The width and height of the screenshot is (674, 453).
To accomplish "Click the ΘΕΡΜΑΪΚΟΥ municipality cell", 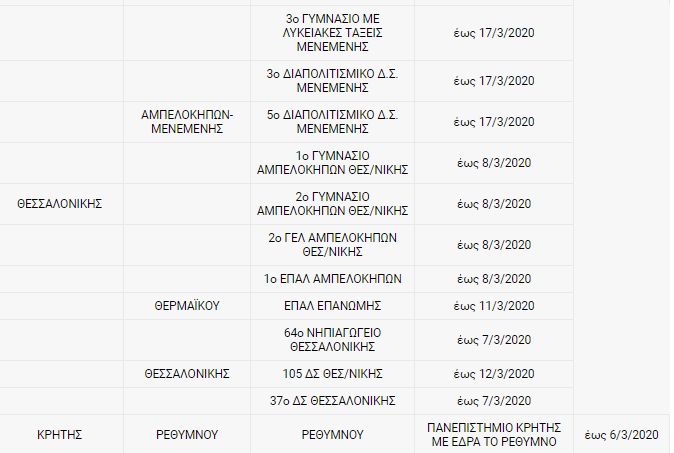I will (x=187, y=306).
